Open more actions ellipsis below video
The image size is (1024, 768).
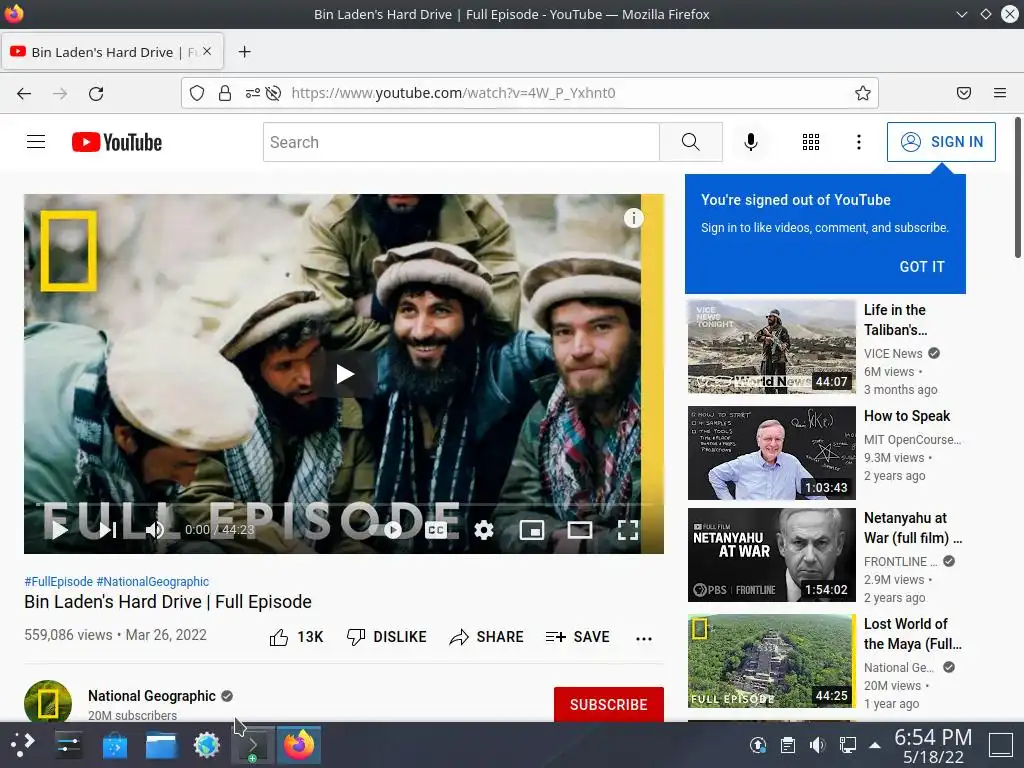644,638
